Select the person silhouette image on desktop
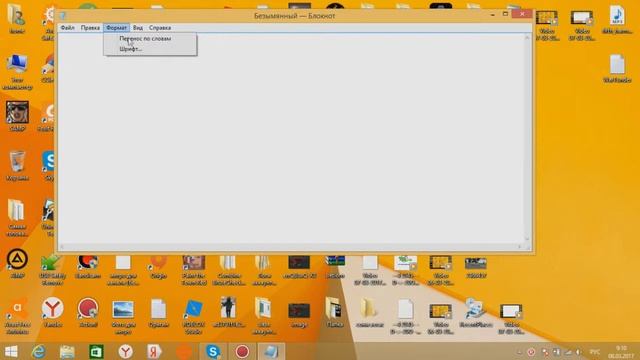The image size is (640, 360). [x=229, y=312]
